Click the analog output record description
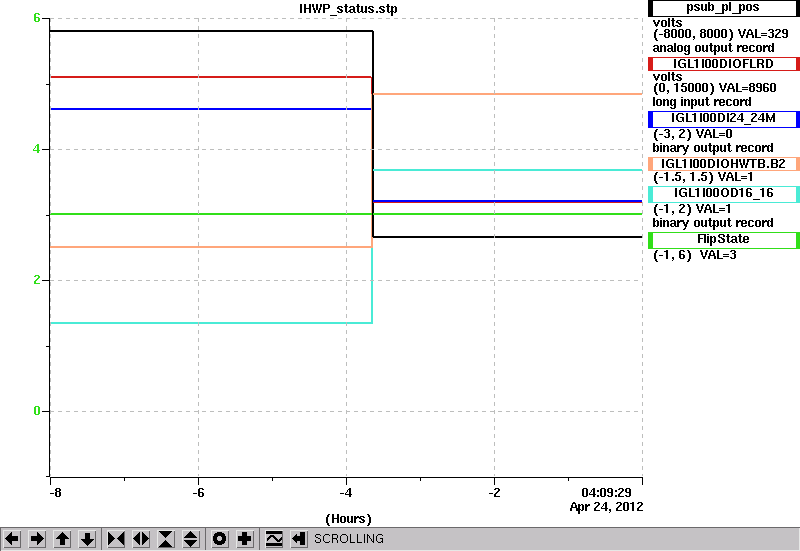Screen dimensions: 800x551 click(x=713, y=48)
